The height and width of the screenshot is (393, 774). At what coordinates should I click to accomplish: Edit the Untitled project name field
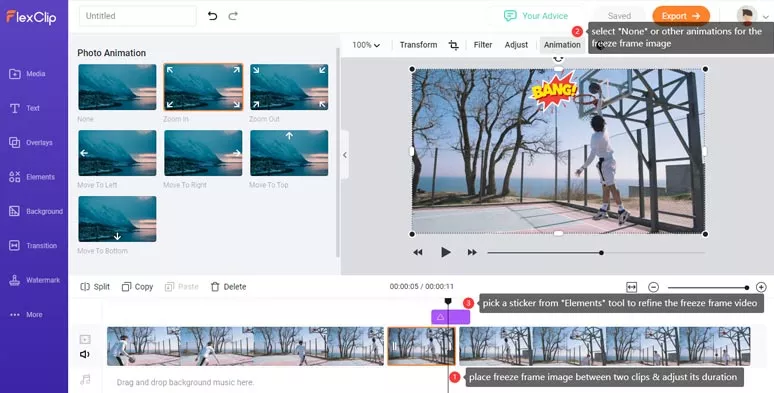coord(138,16)
